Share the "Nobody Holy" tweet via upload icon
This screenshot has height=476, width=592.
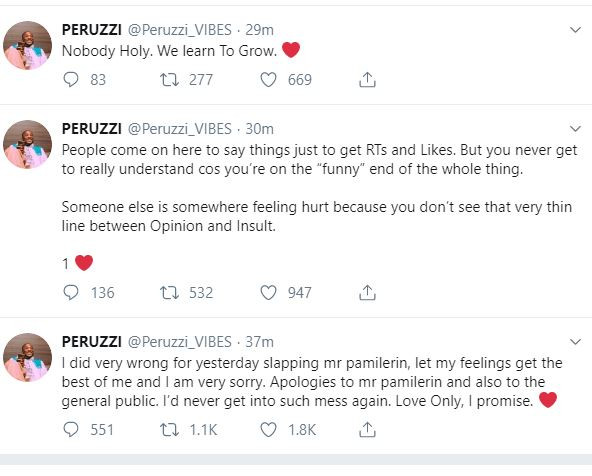pos(367,80)
